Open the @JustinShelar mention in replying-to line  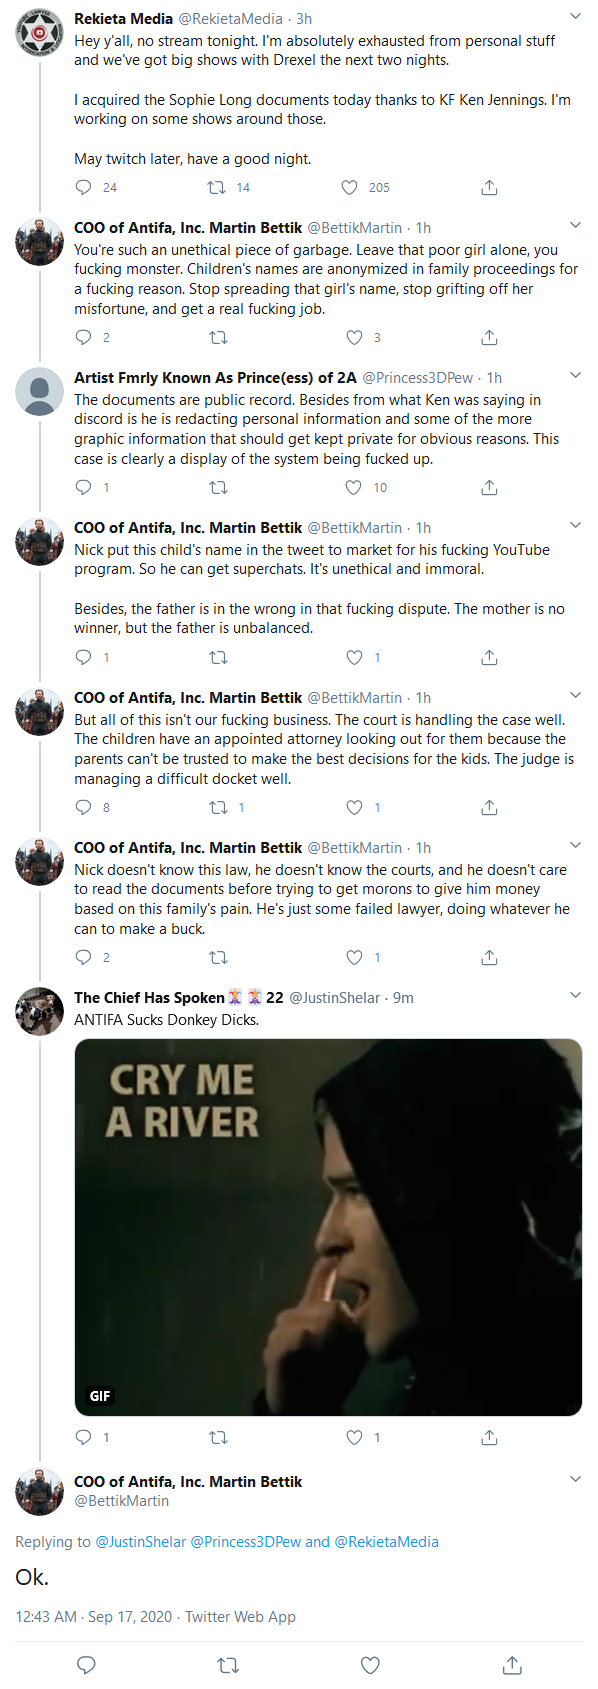pos(141,1541)
